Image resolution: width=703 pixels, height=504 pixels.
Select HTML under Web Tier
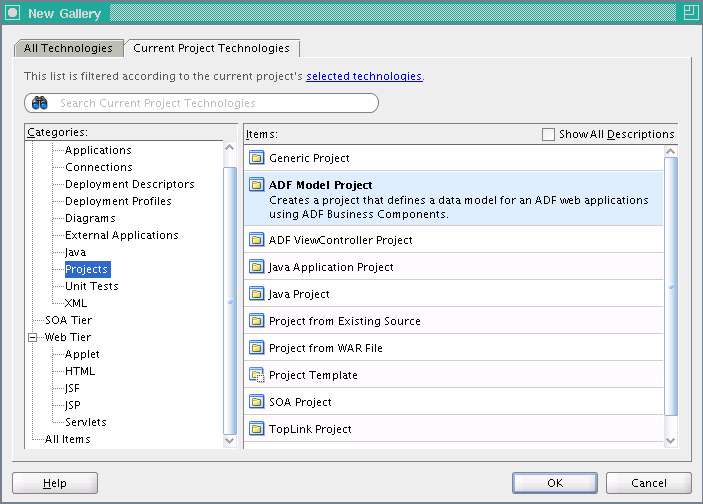tap(80, 371)
